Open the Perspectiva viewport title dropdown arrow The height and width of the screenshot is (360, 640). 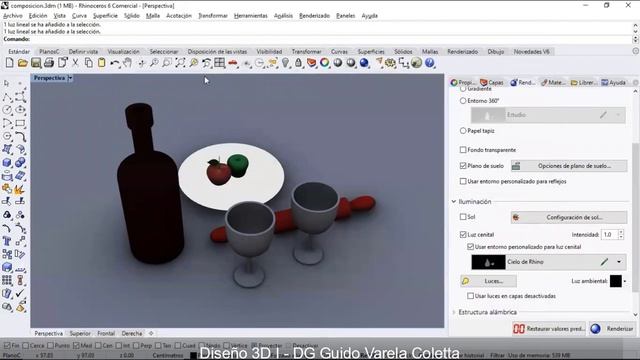70,78
